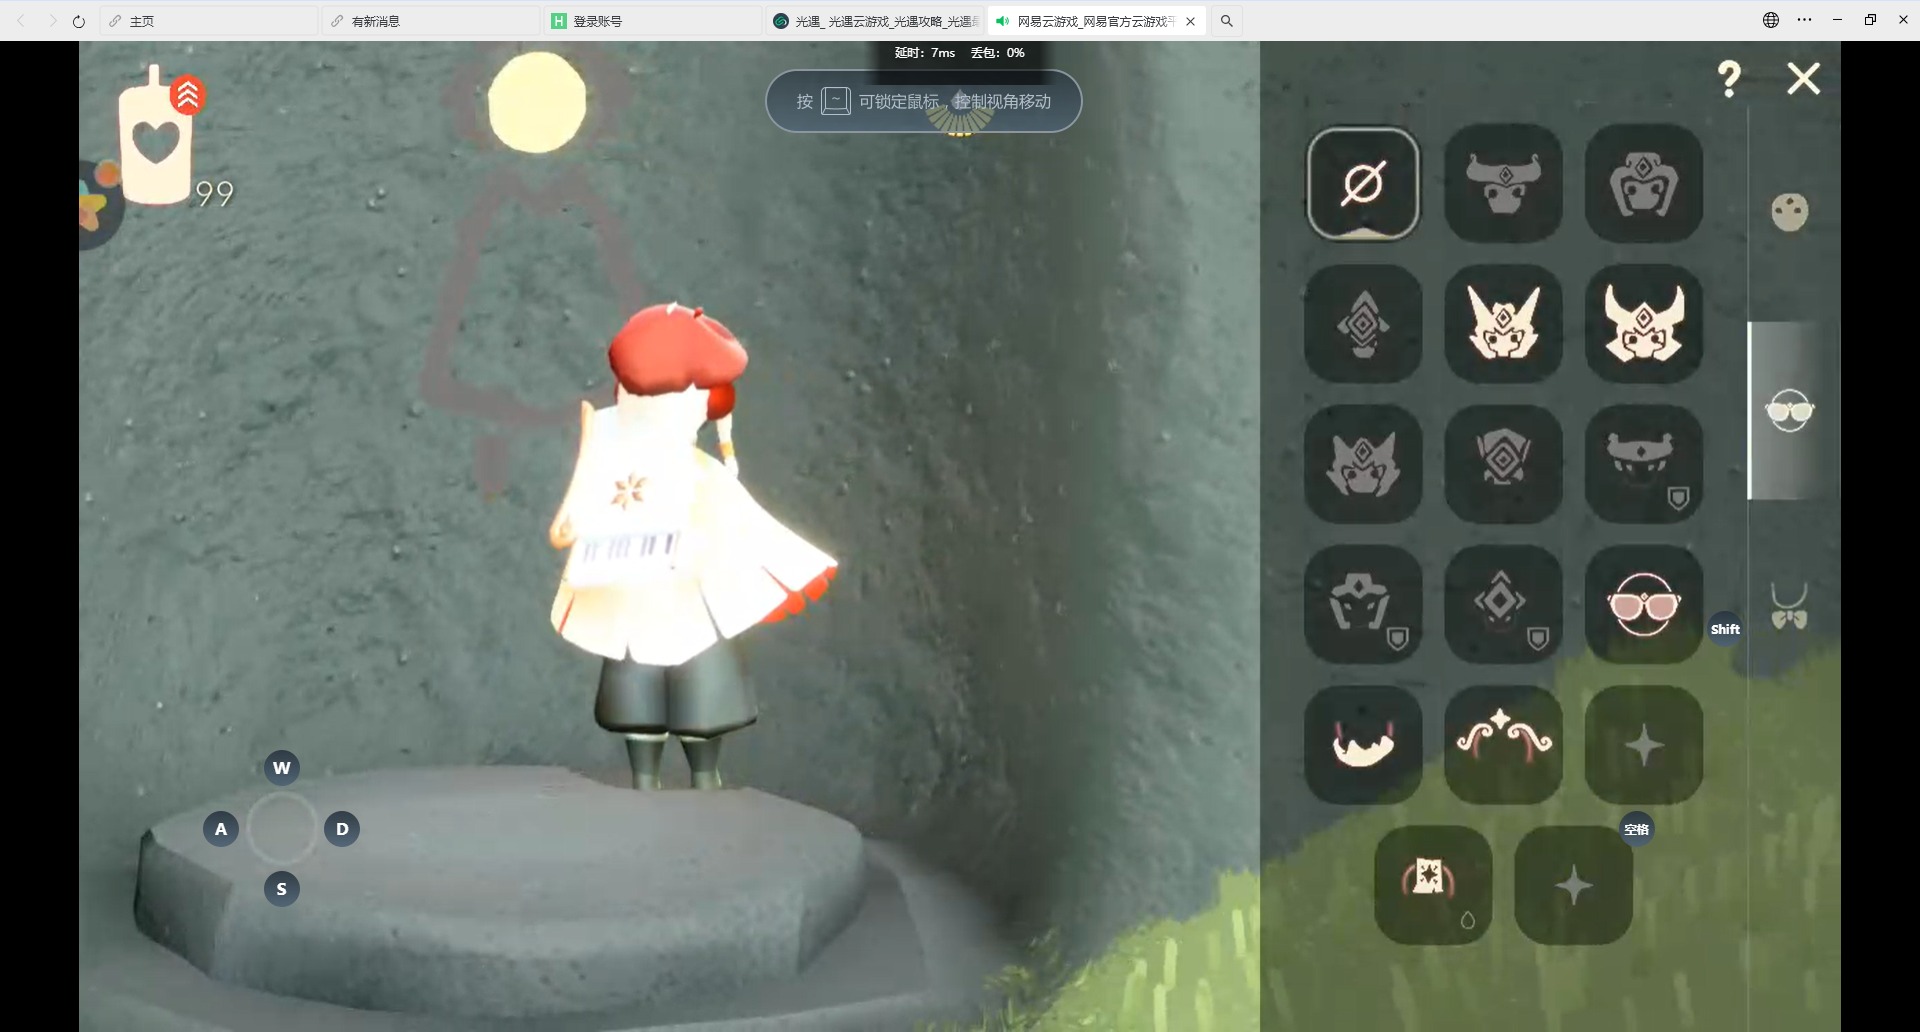Click the 延时: 7ms latency text
Viewport: 1920px width, 1032px height.
(x=925, y=53)
